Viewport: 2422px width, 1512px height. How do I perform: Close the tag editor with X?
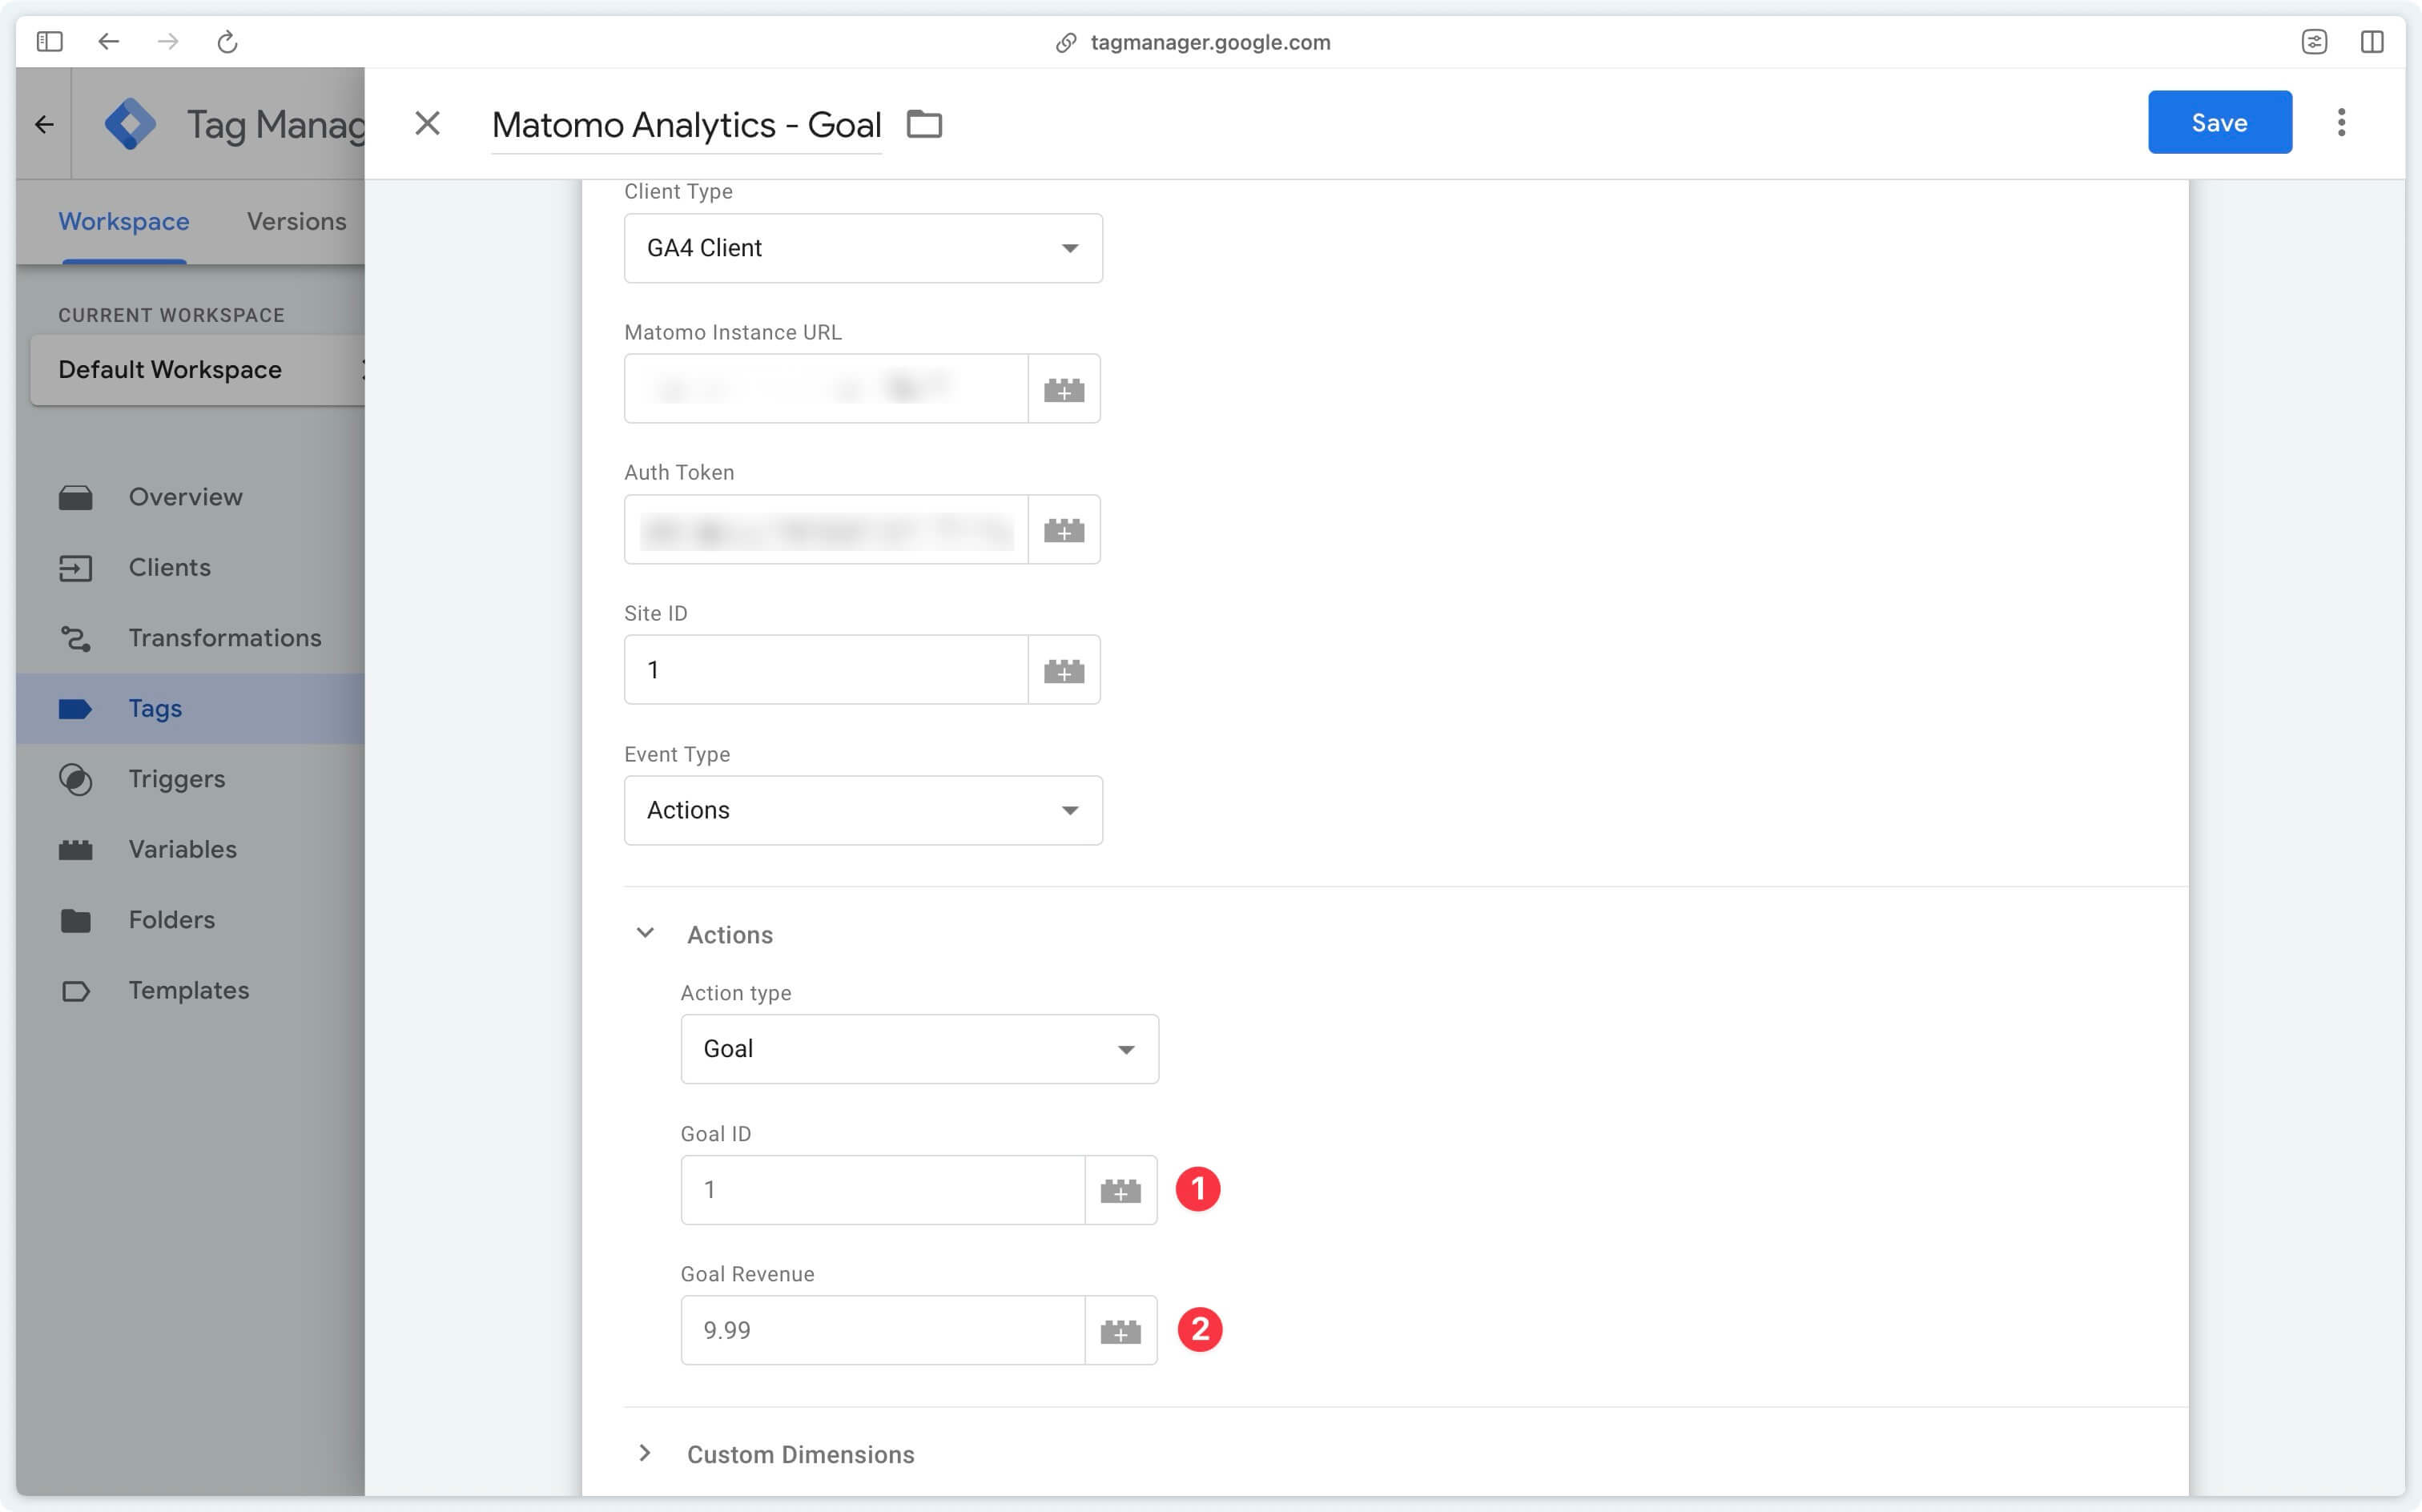[x=427, y=123]
